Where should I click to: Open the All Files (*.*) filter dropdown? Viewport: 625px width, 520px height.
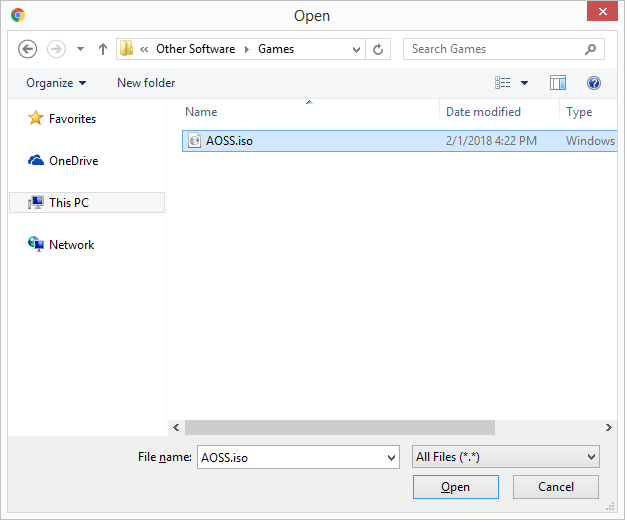505,457
